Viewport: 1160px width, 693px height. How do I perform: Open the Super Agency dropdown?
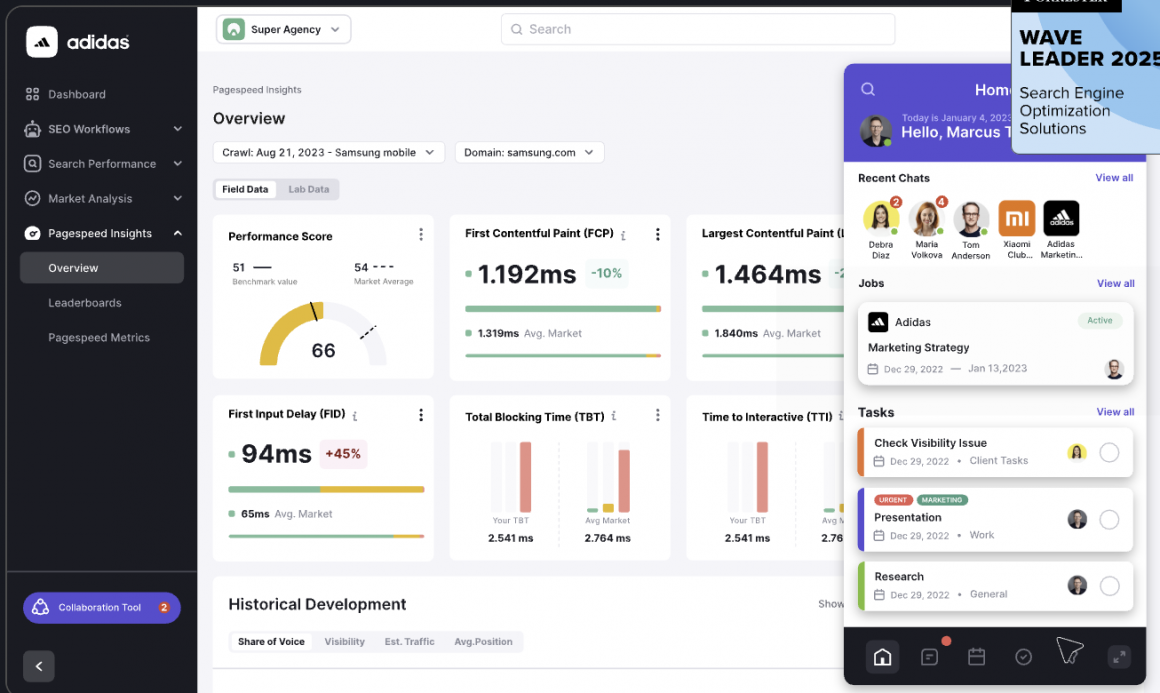point(284,30)
